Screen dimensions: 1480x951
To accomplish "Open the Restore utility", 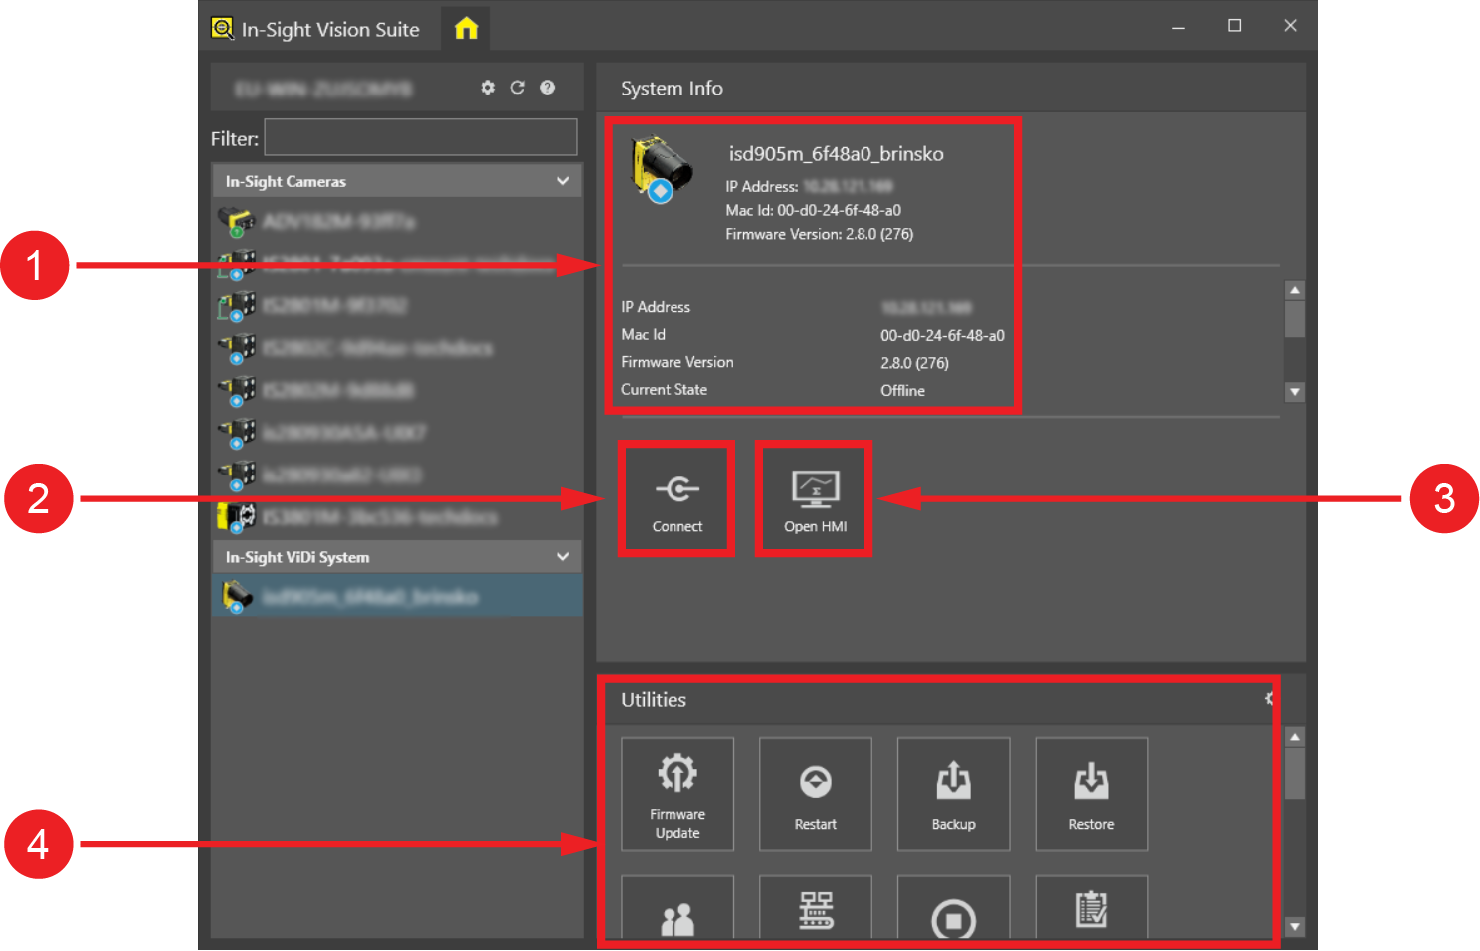I will point(1091,794).
